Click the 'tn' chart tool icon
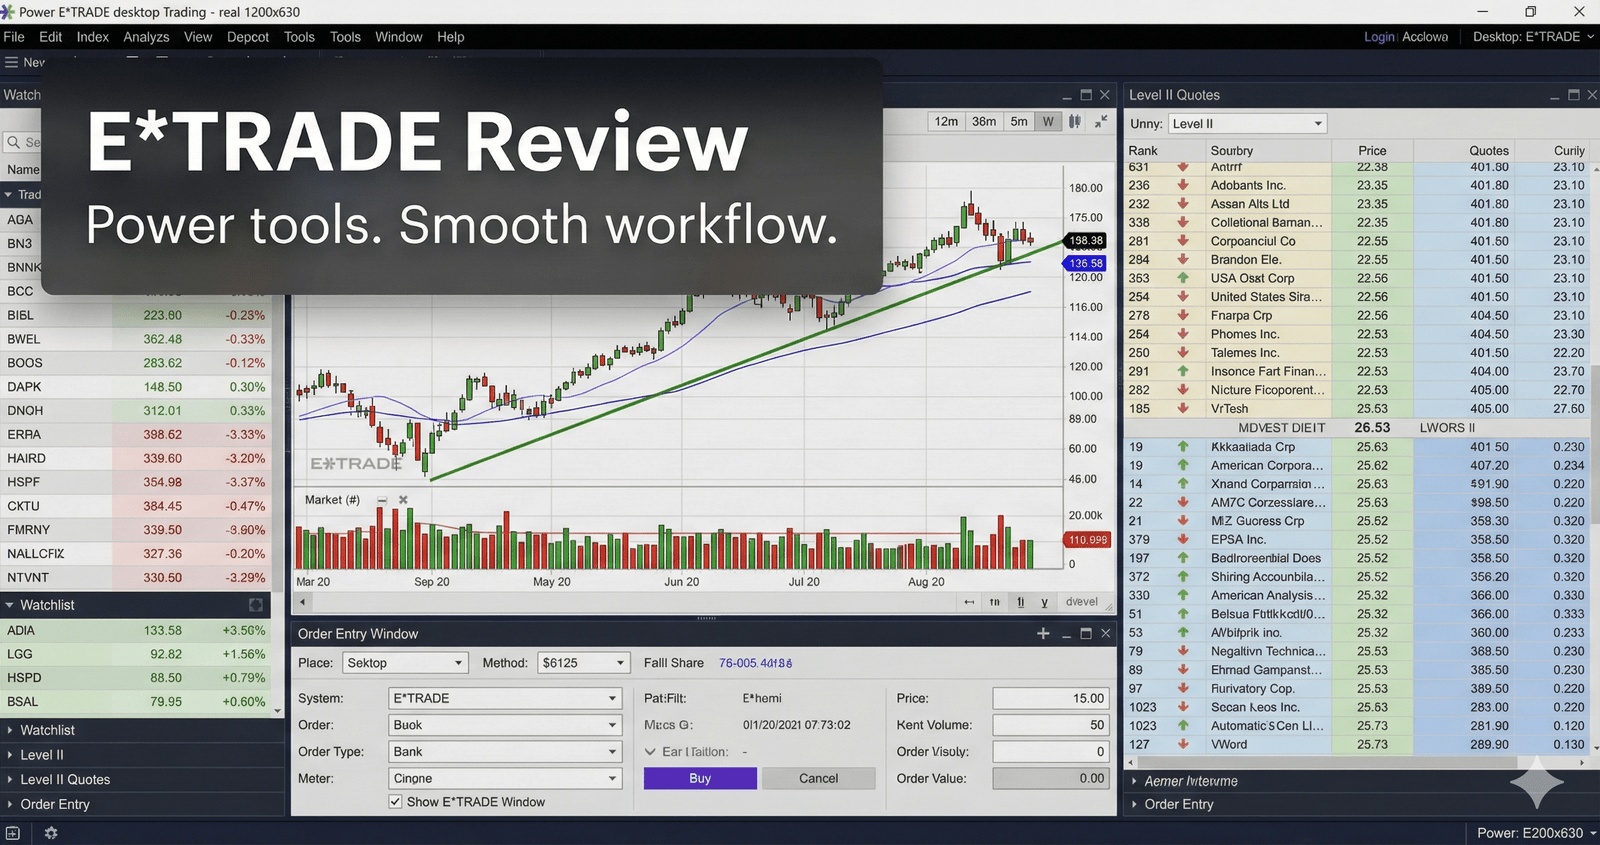This screenshot has width=1600, height=845. pos(994,602)
